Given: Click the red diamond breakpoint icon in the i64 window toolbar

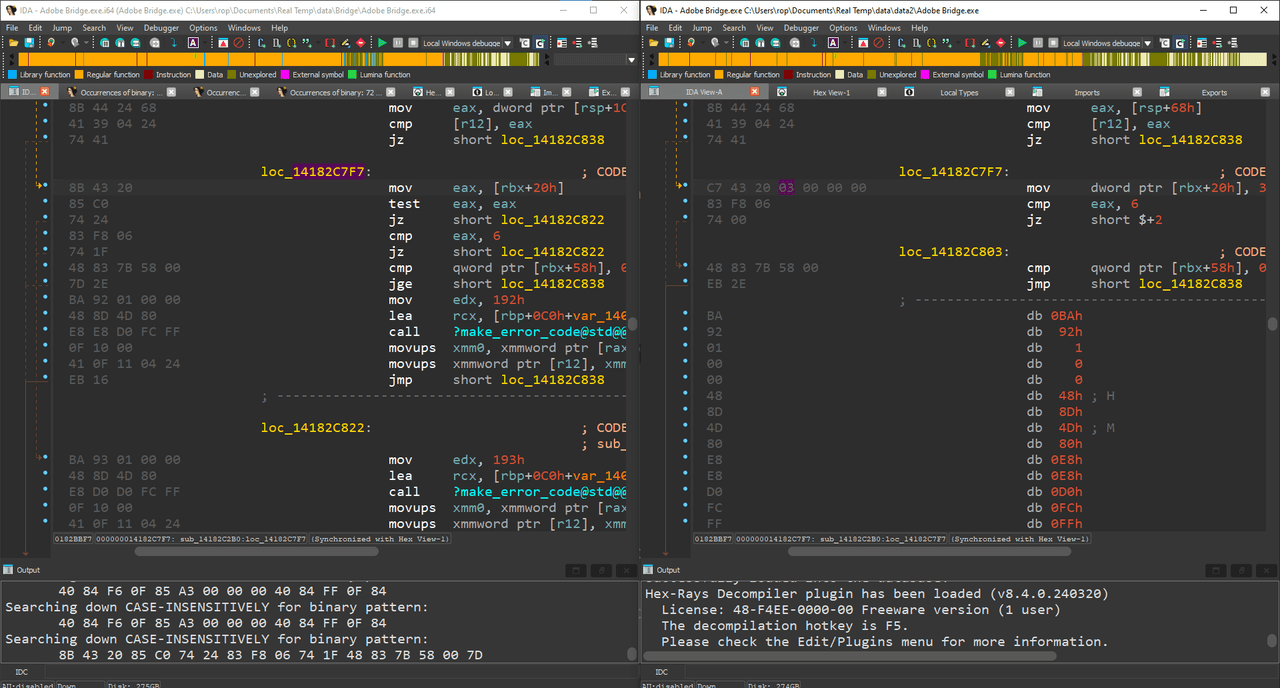Looking at the screenshot, I should (360, 43).
